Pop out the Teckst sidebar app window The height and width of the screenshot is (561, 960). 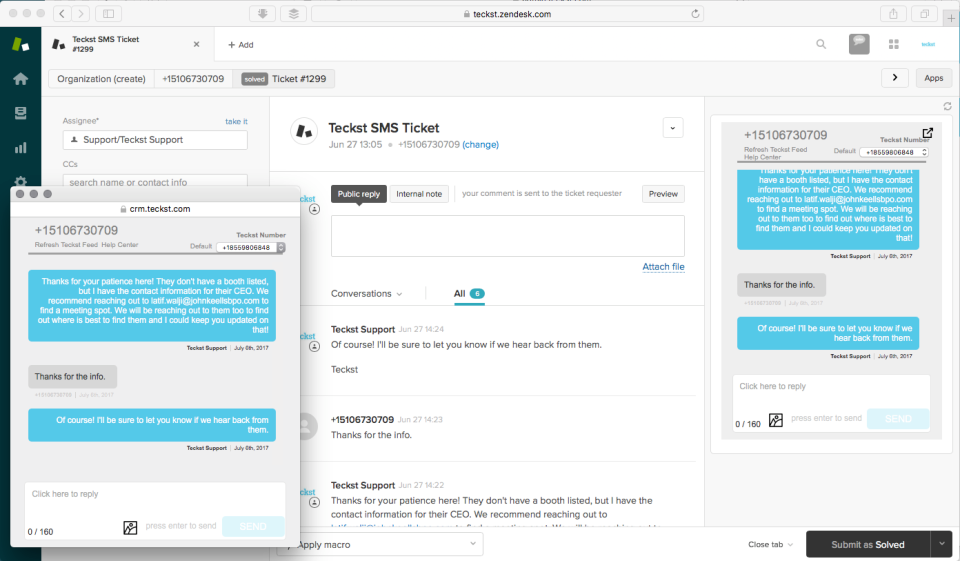click(928, 133)
